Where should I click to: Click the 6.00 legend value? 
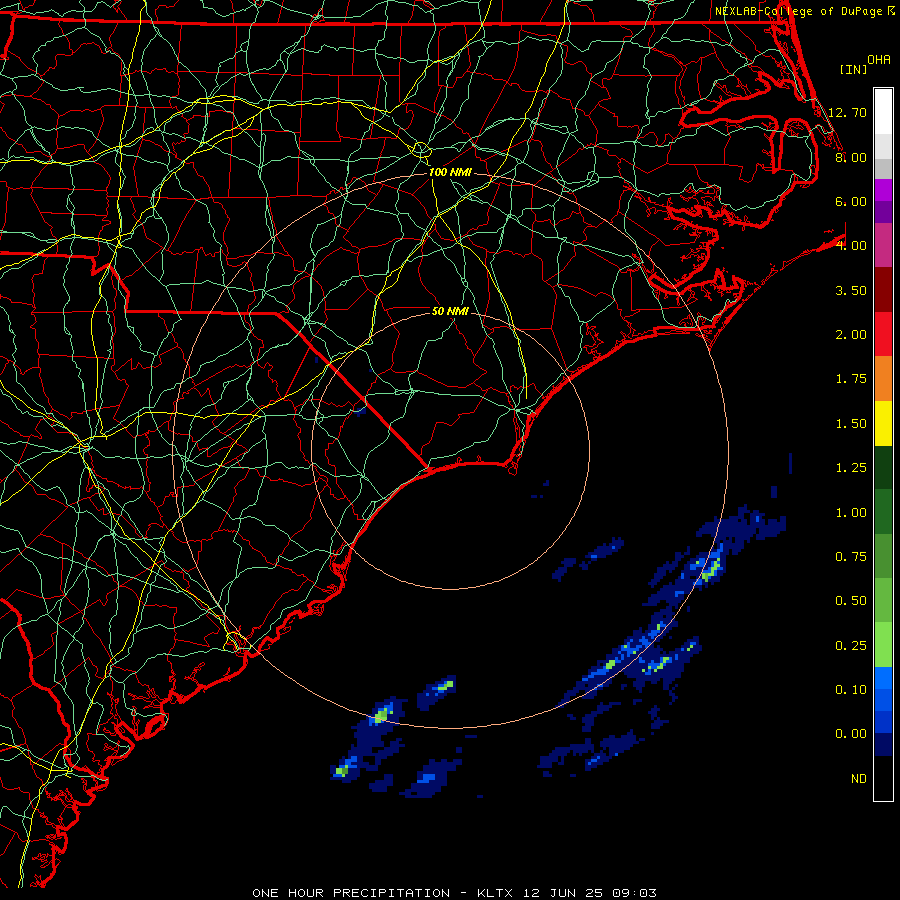click(851, 201)
